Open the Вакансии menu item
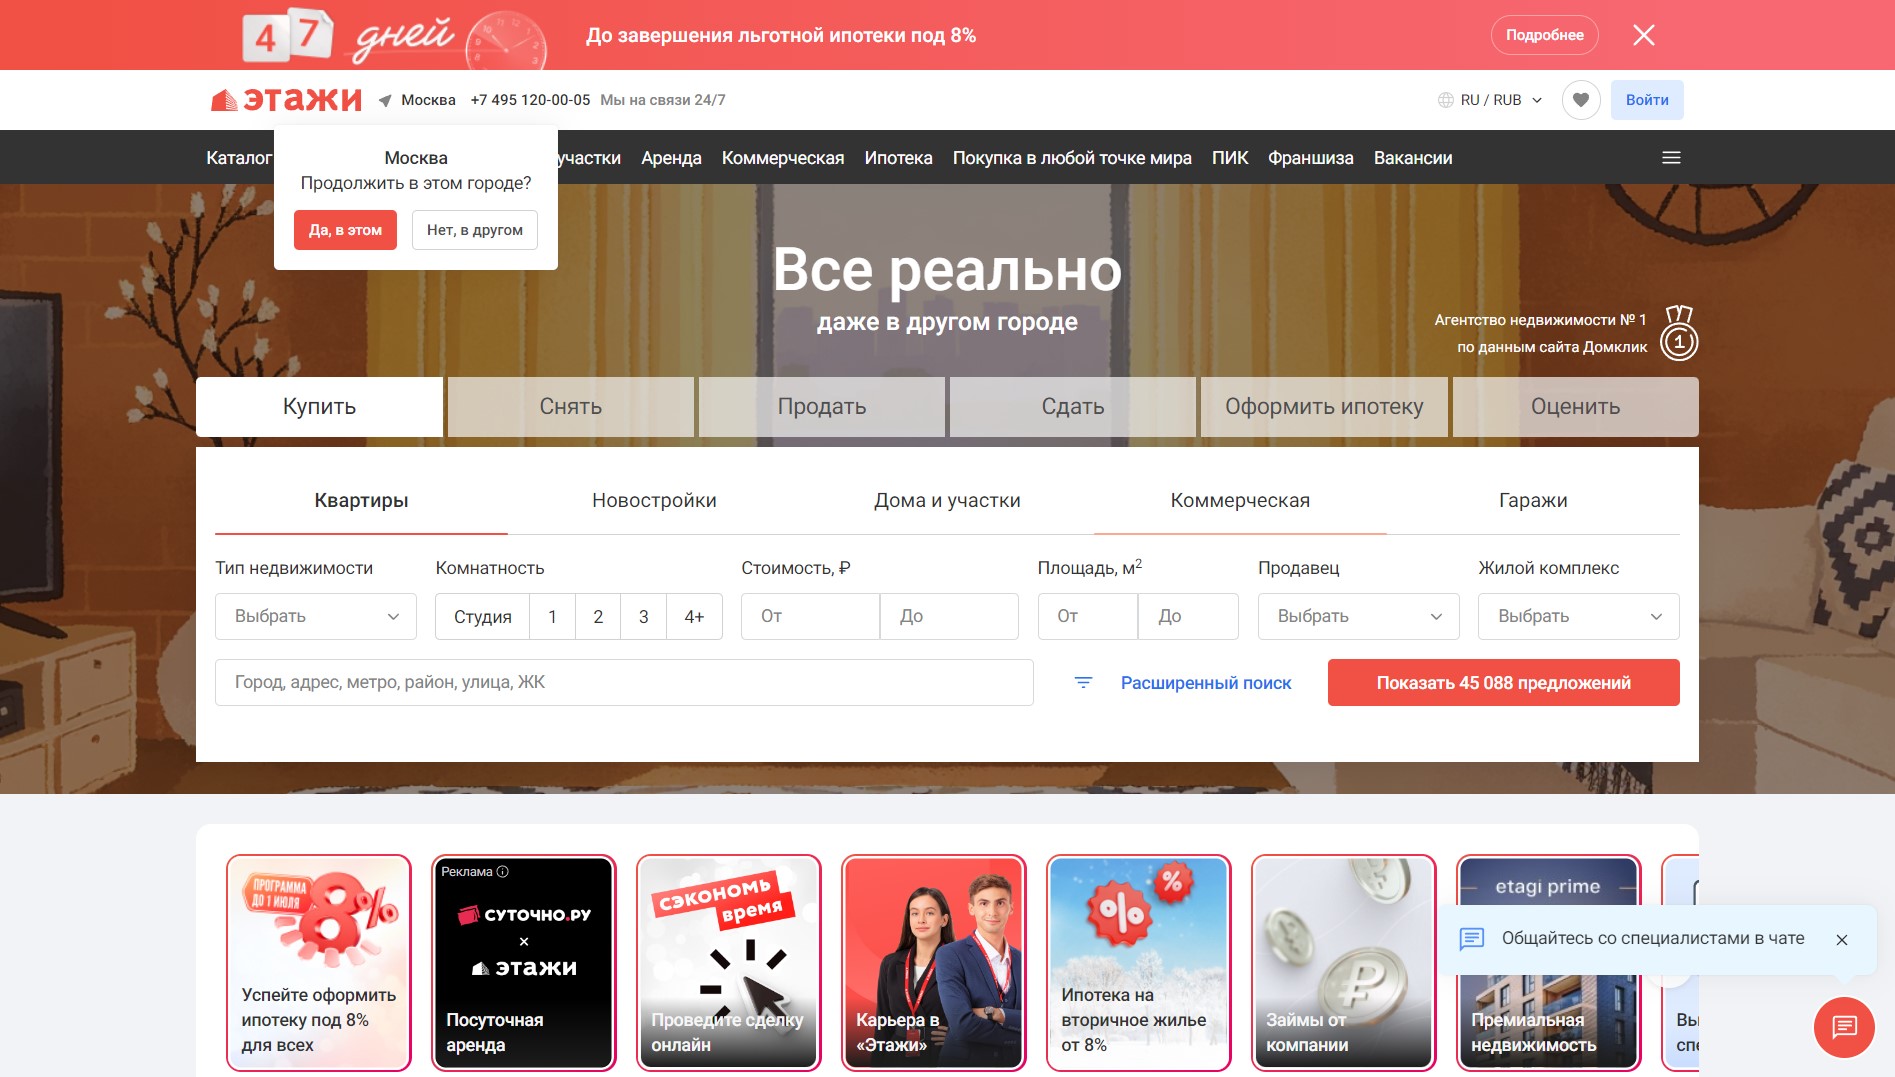1895x1077 pixels. [1413, 157]
